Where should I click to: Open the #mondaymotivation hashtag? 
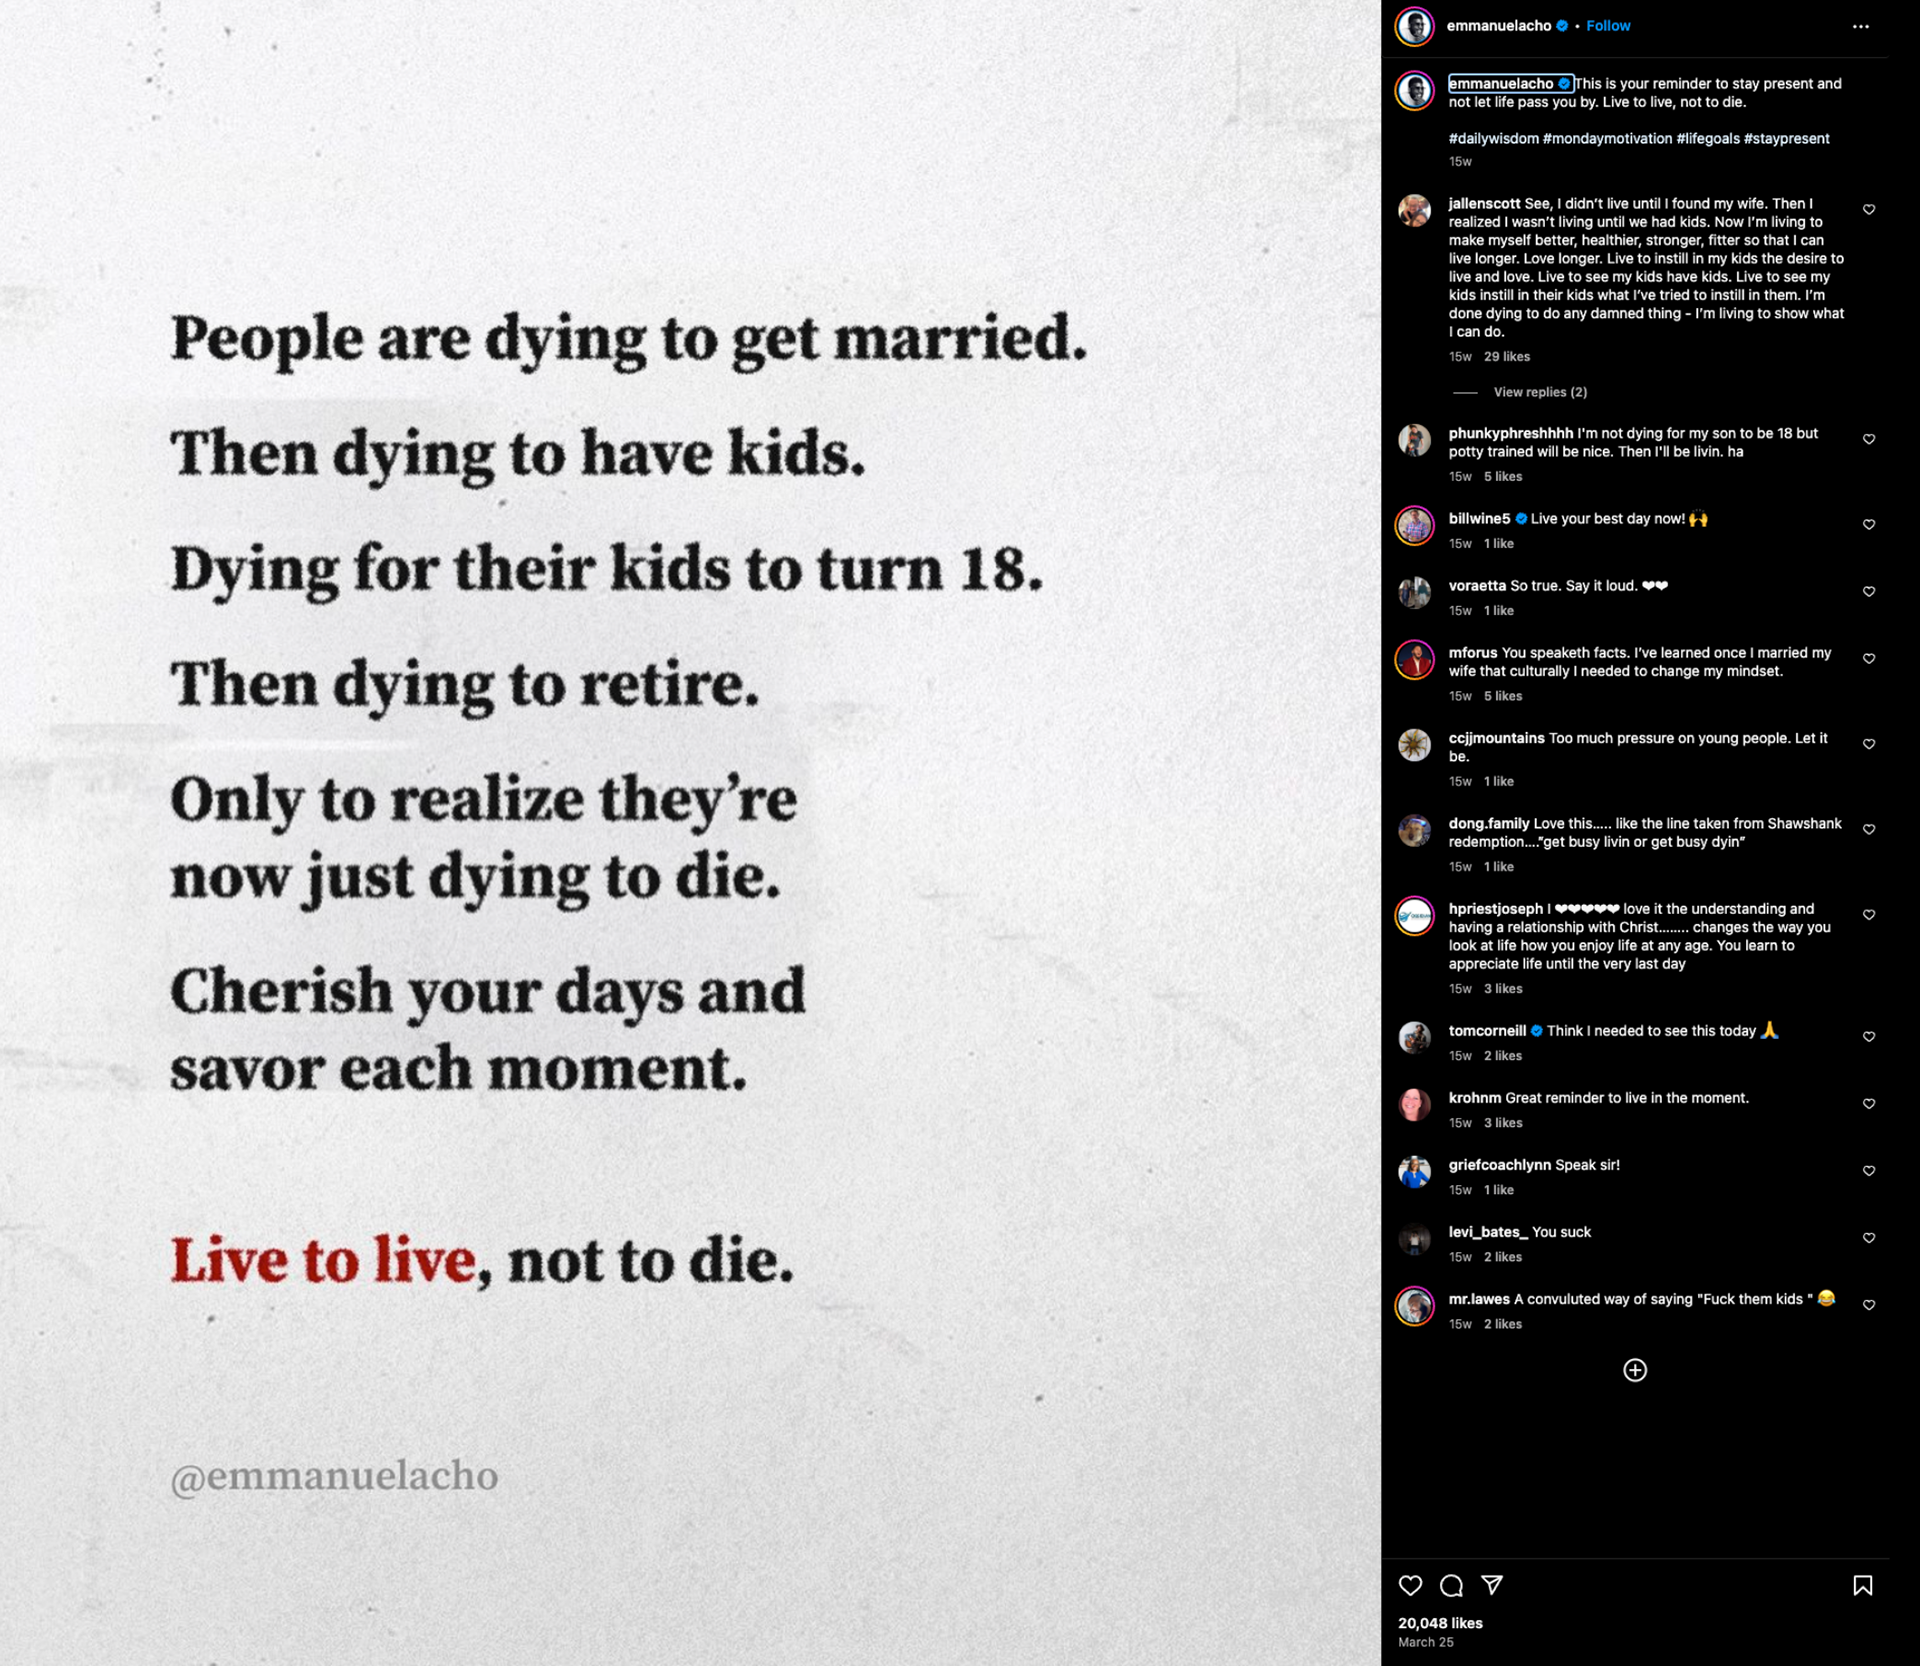coord(1607,139)
